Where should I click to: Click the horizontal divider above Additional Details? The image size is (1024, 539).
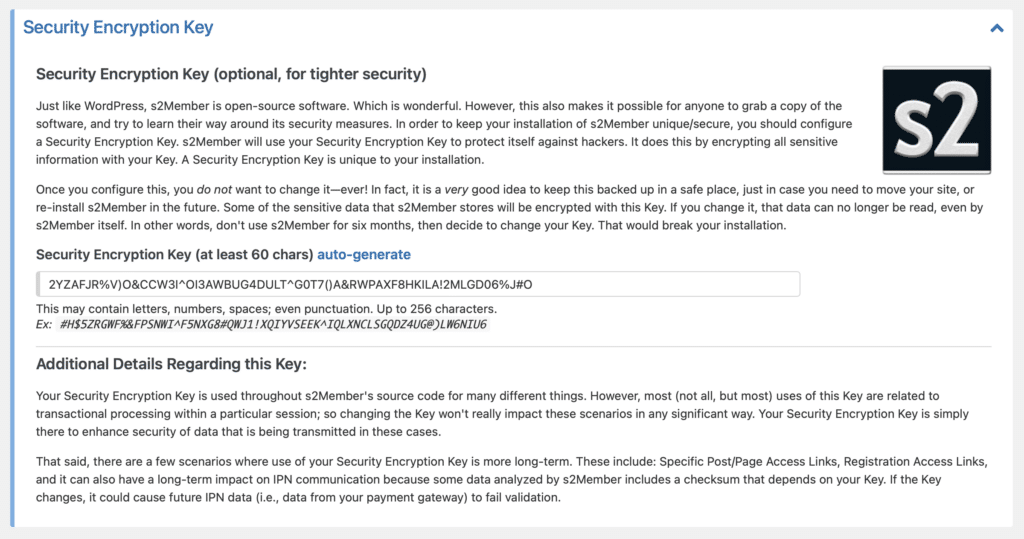coord(513,346)
